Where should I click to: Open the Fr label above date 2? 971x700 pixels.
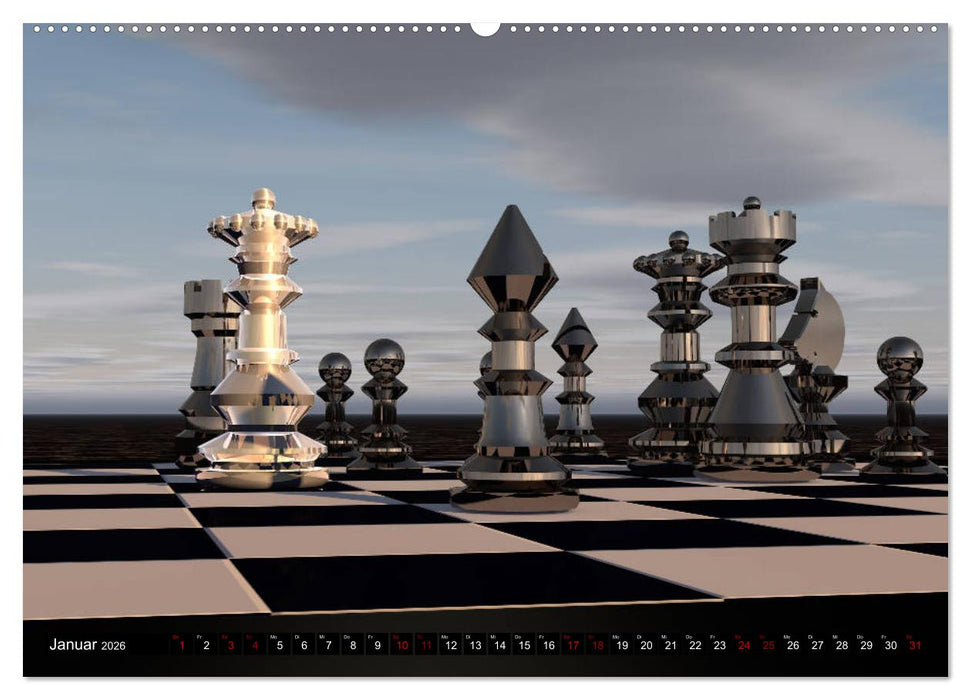(197, 637)
